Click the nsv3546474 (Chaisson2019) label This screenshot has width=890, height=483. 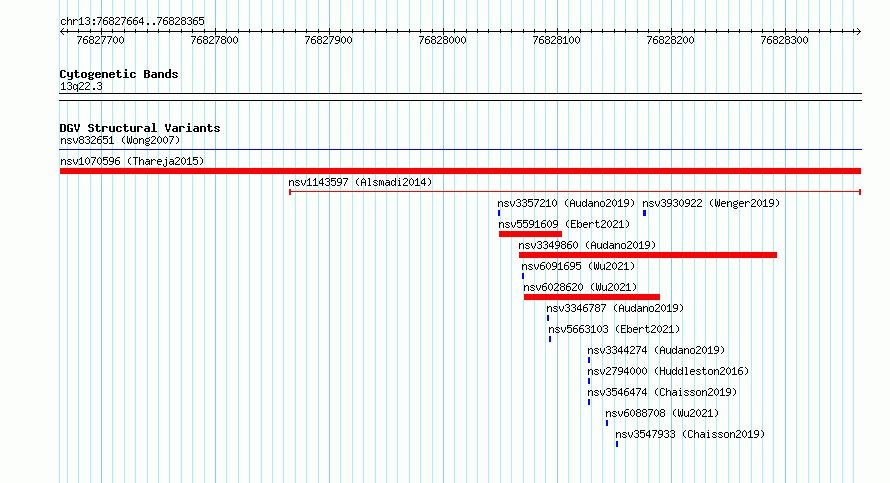(x=662, y=392)
